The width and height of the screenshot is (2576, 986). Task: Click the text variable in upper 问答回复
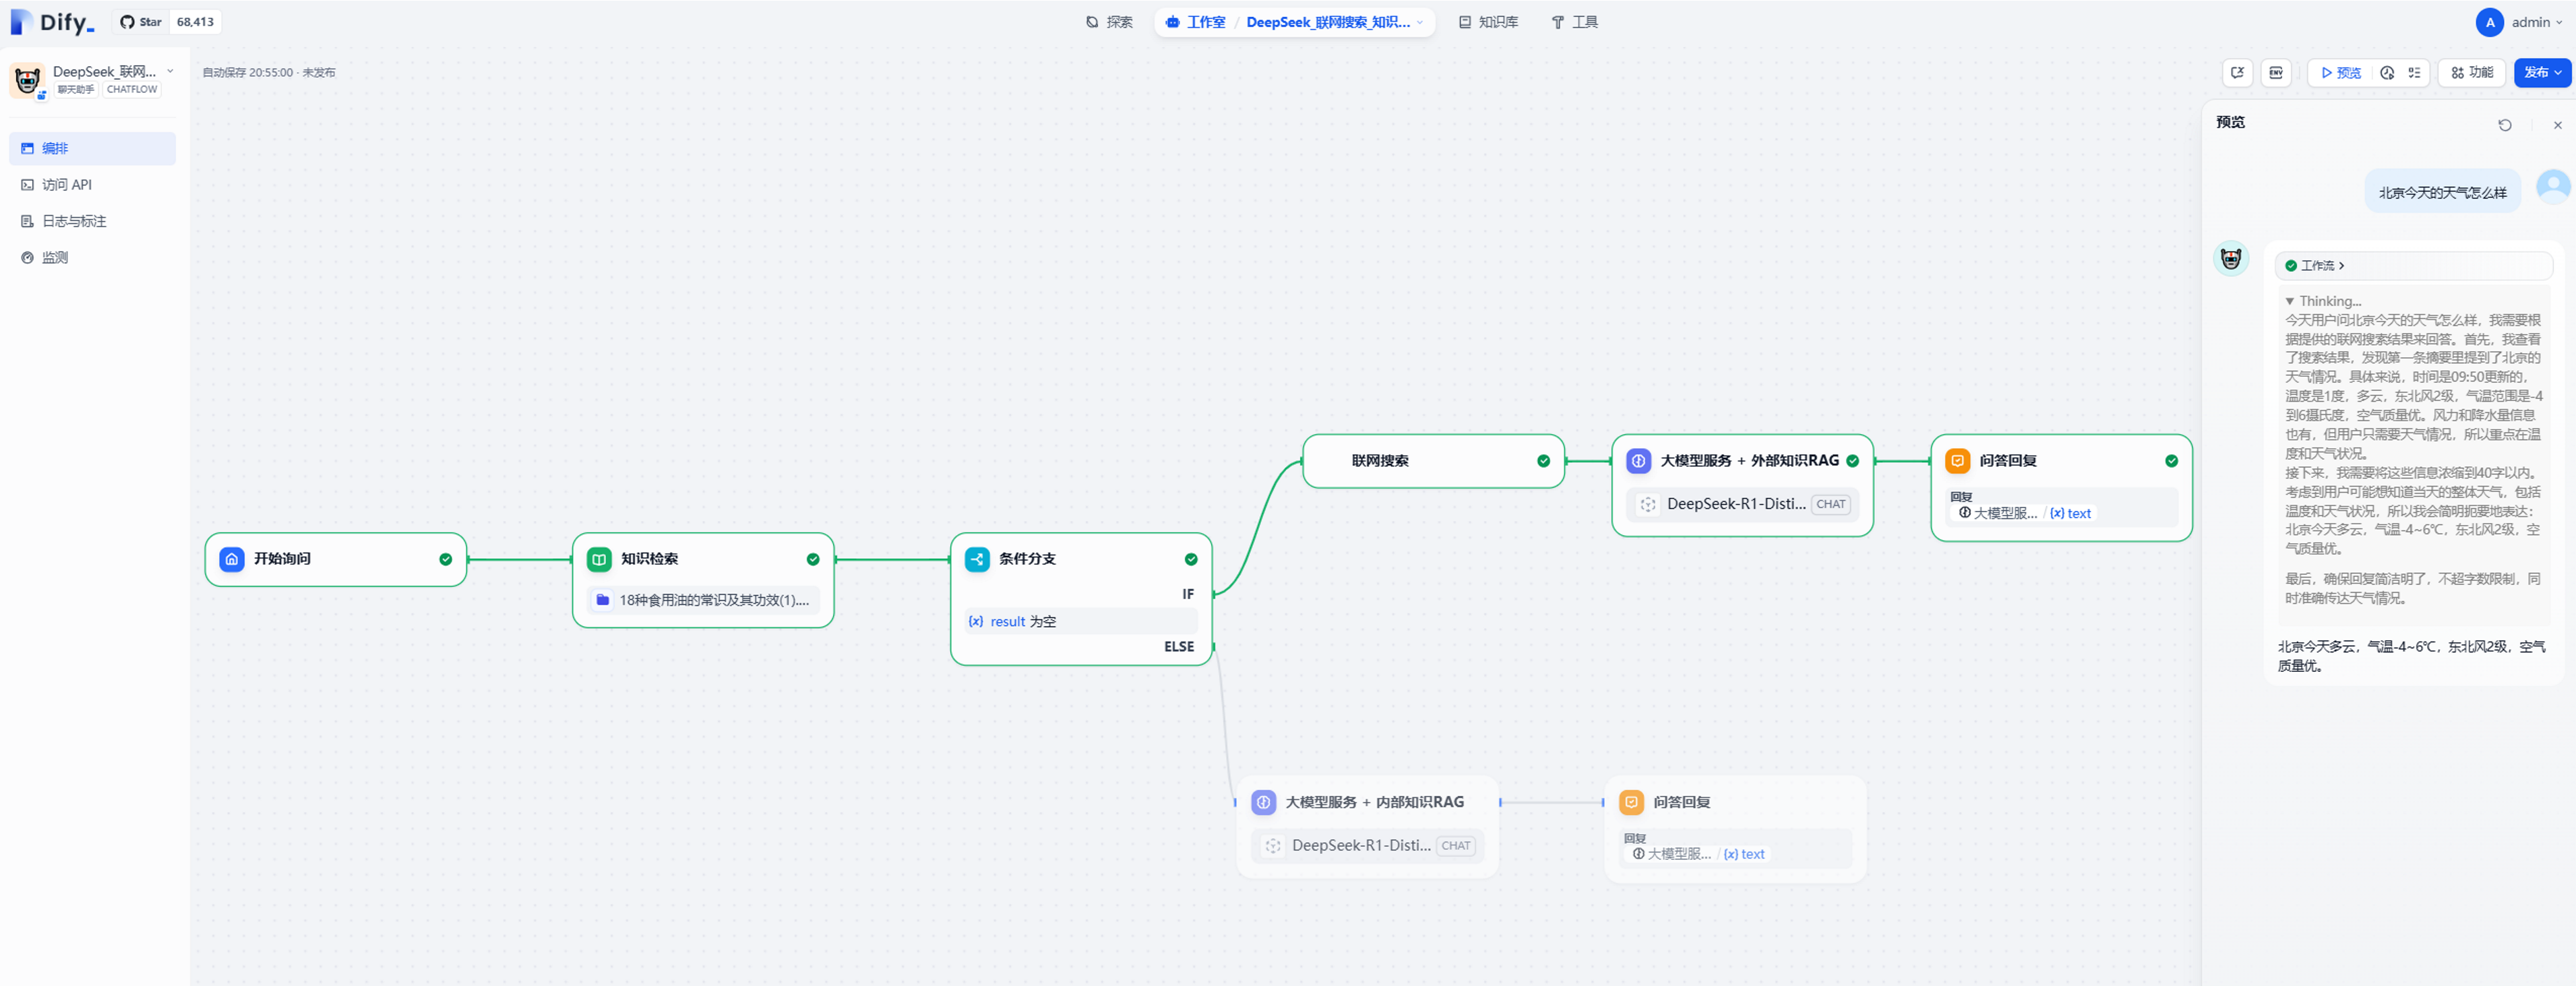pyautogui.click(x=2070, y=514)
